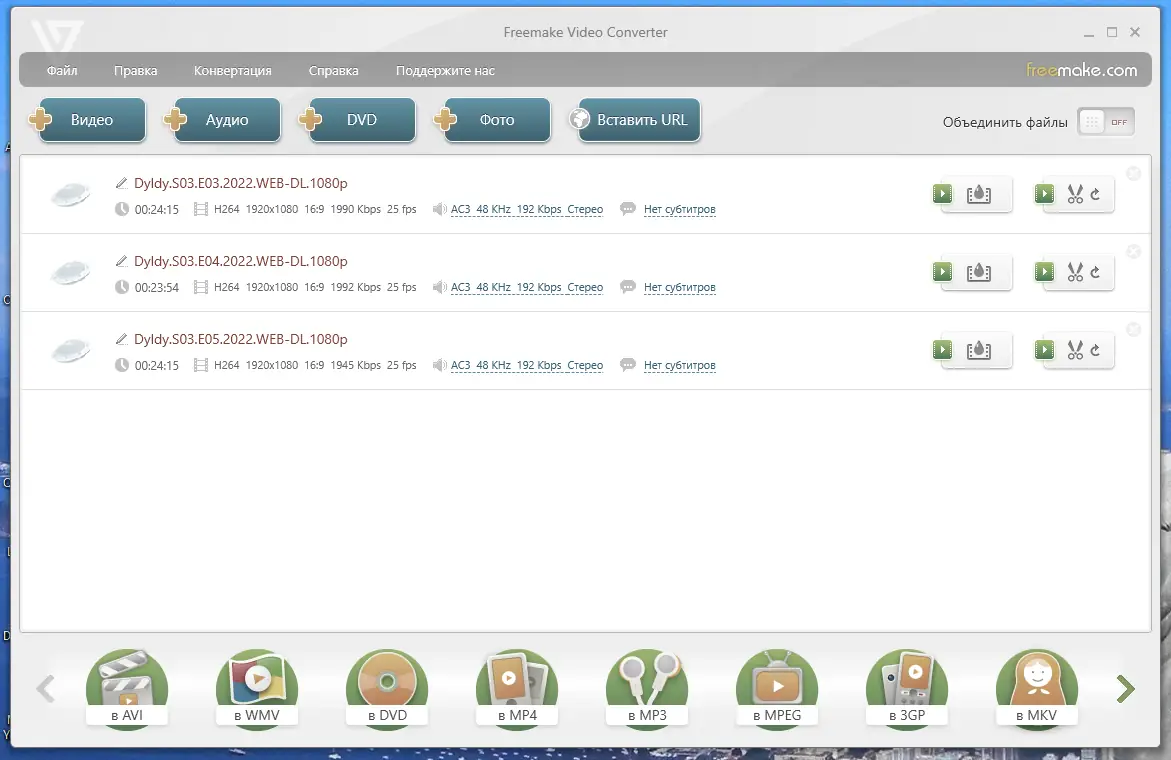
Task: Click the 1945 Kbps bitrate value
Action: [x=355, y=365]
